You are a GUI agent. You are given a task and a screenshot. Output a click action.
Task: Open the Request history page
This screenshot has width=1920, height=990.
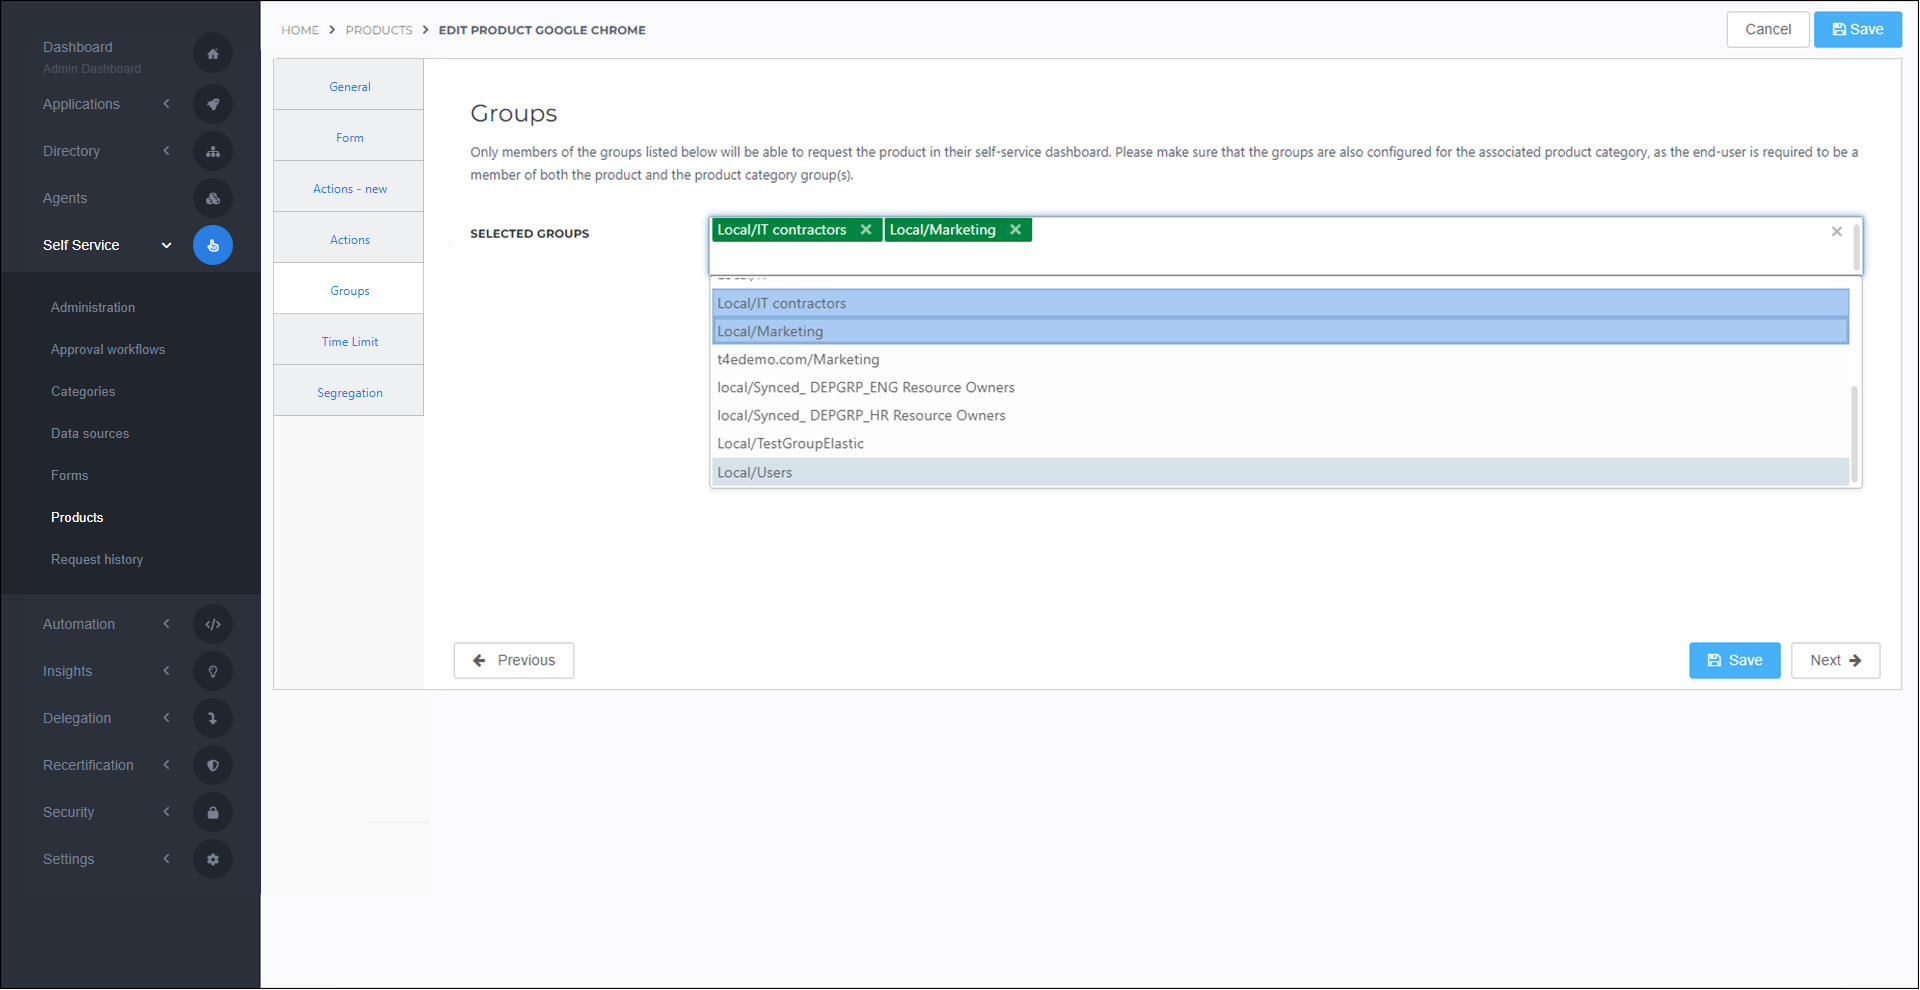pos(97,559)
